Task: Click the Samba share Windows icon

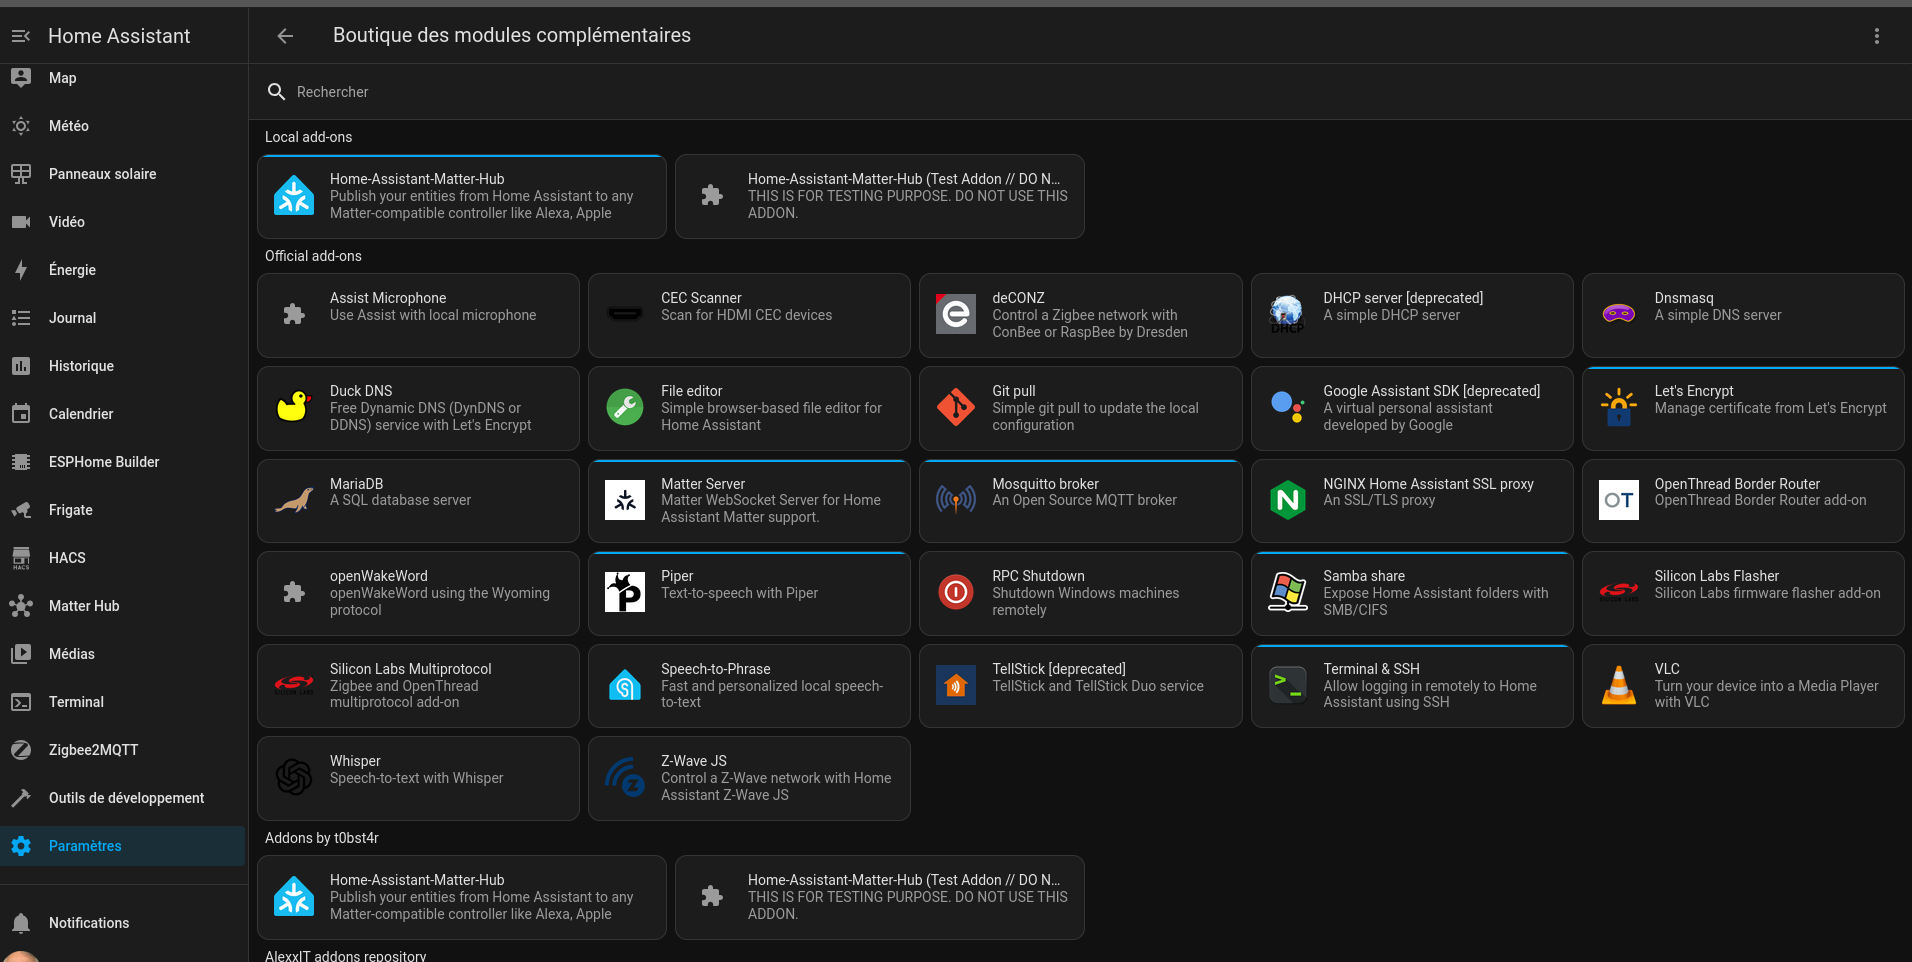Action: pos(1287,592)
